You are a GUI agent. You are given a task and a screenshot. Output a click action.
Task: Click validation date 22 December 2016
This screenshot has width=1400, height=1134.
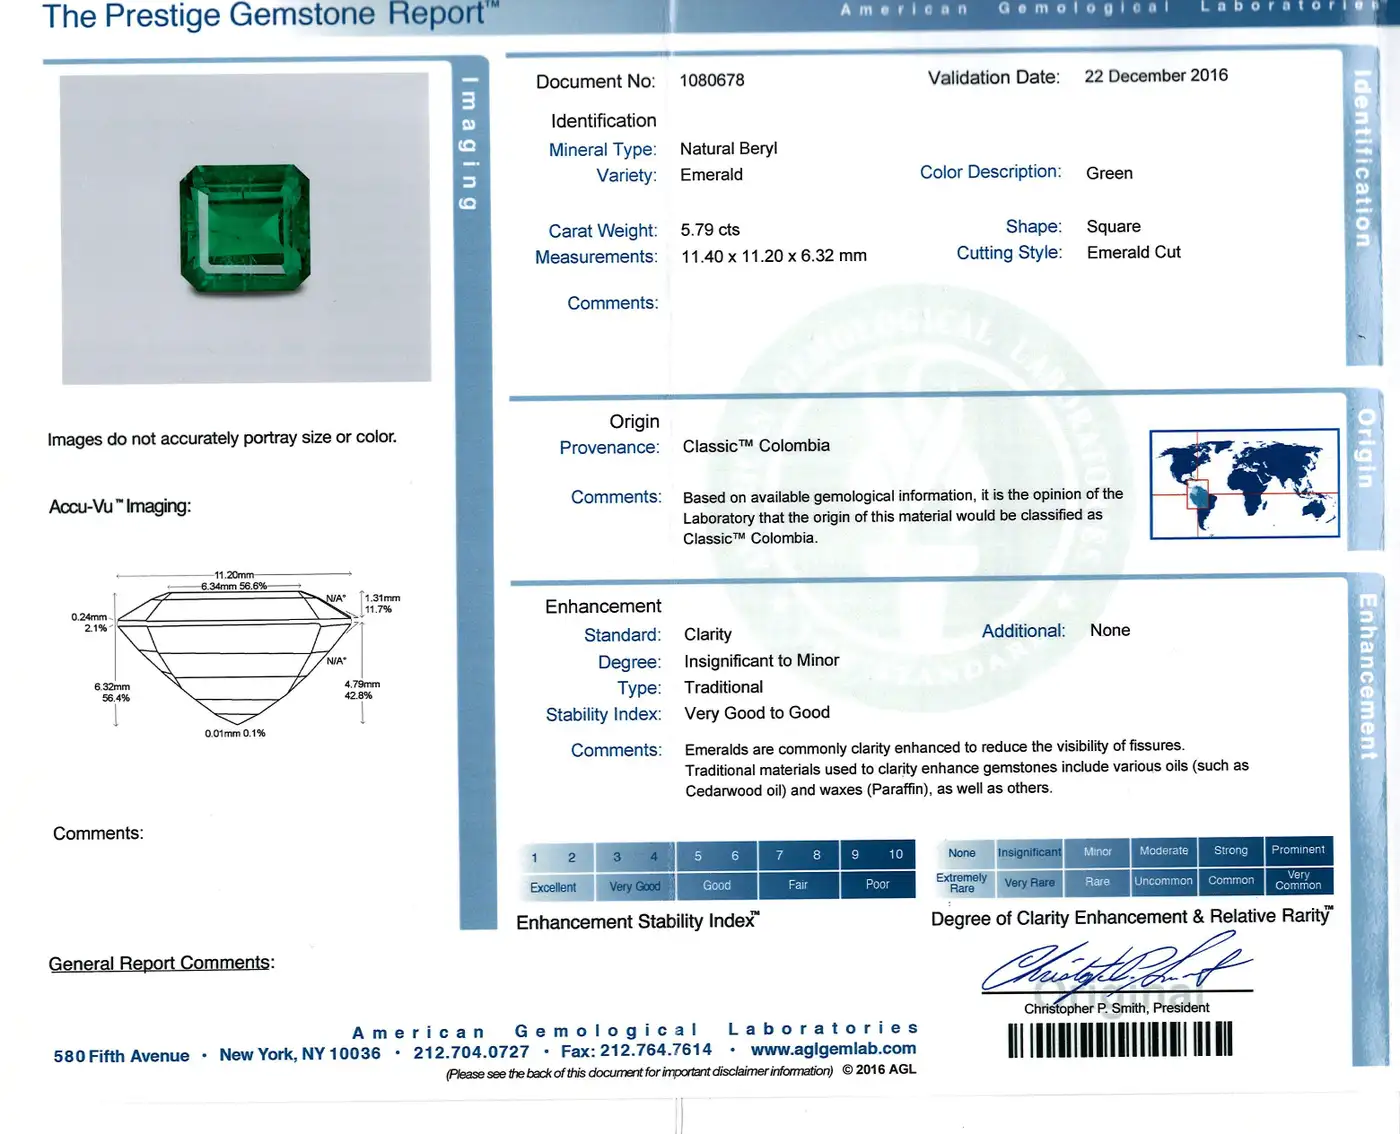click(1156, 76)
